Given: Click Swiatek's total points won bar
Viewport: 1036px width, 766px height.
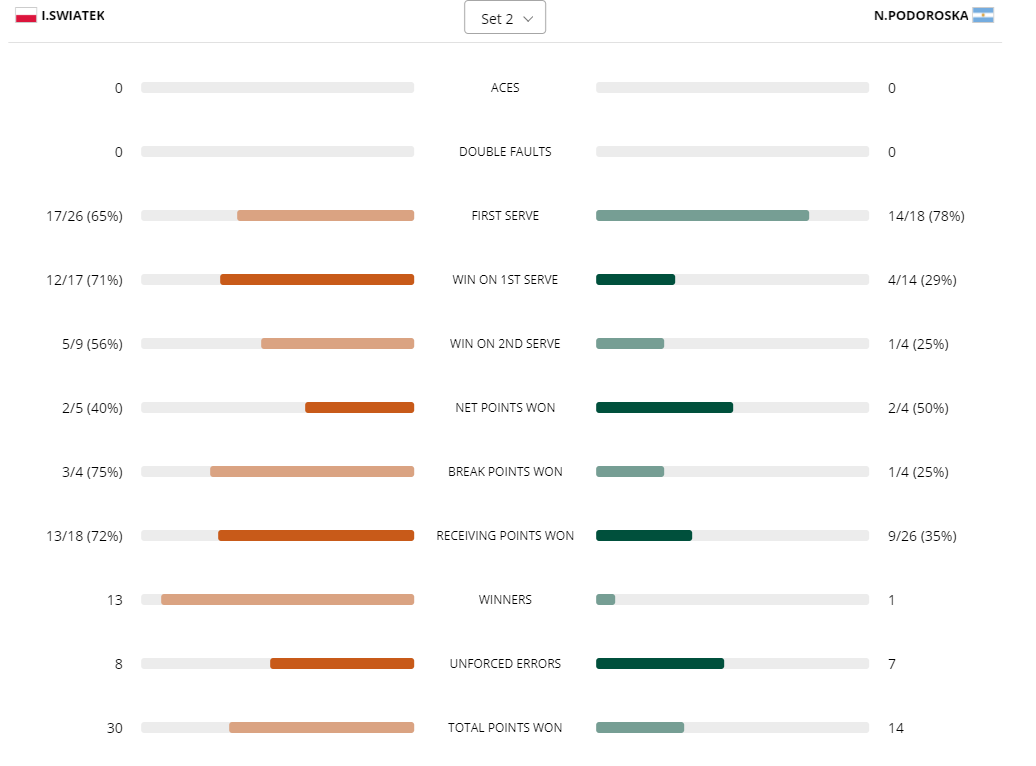Looking at the screenshot, I should tap(321, 728).
